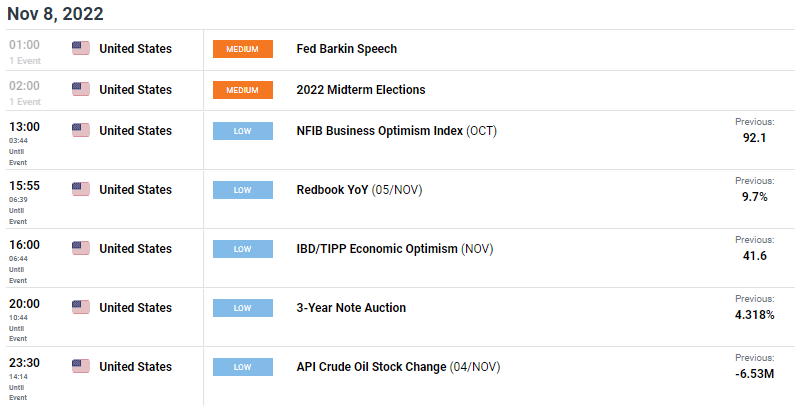Open the 2022 Midterm Elections event
This screenshot has height=409, width=795.
[361, 90]
